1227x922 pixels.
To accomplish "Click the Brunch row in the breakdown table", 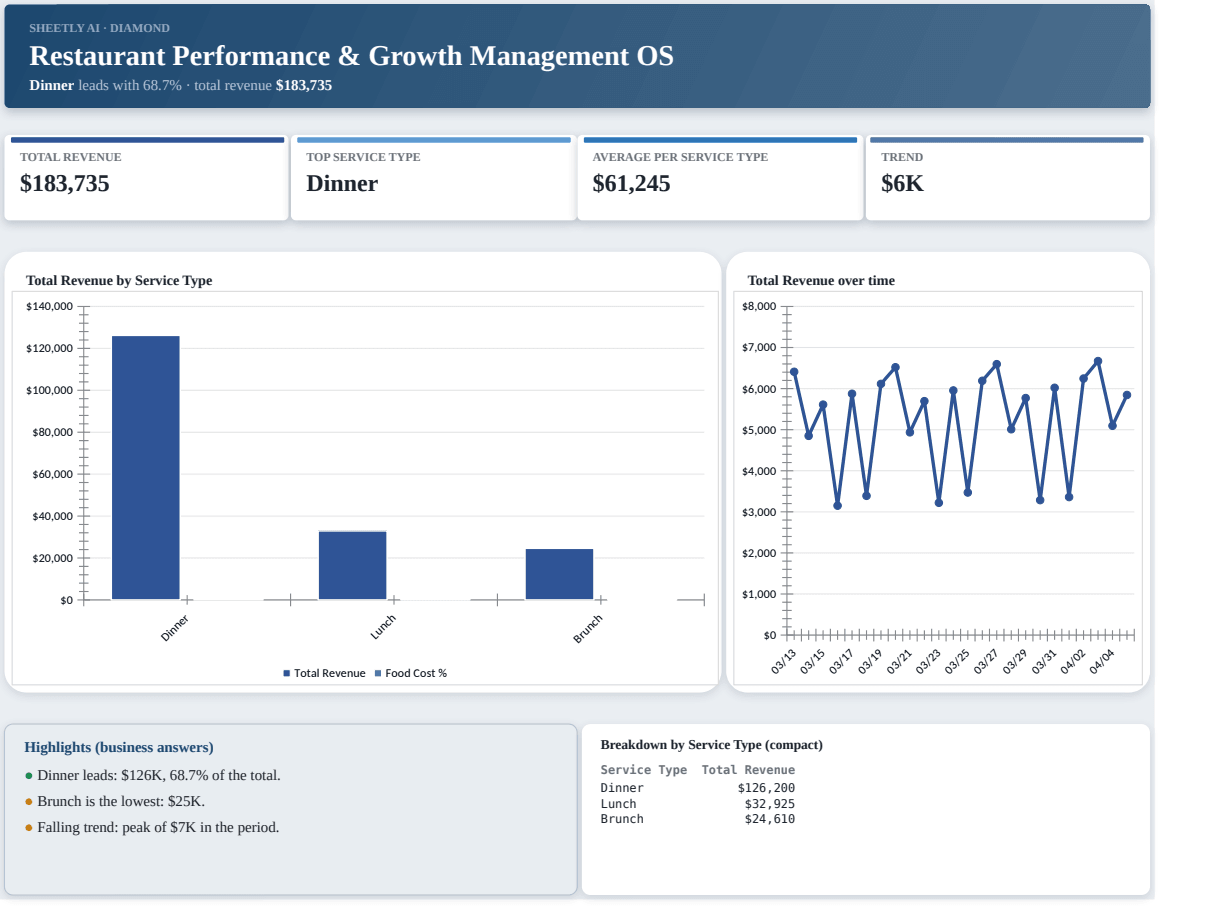I will point(698,819).
